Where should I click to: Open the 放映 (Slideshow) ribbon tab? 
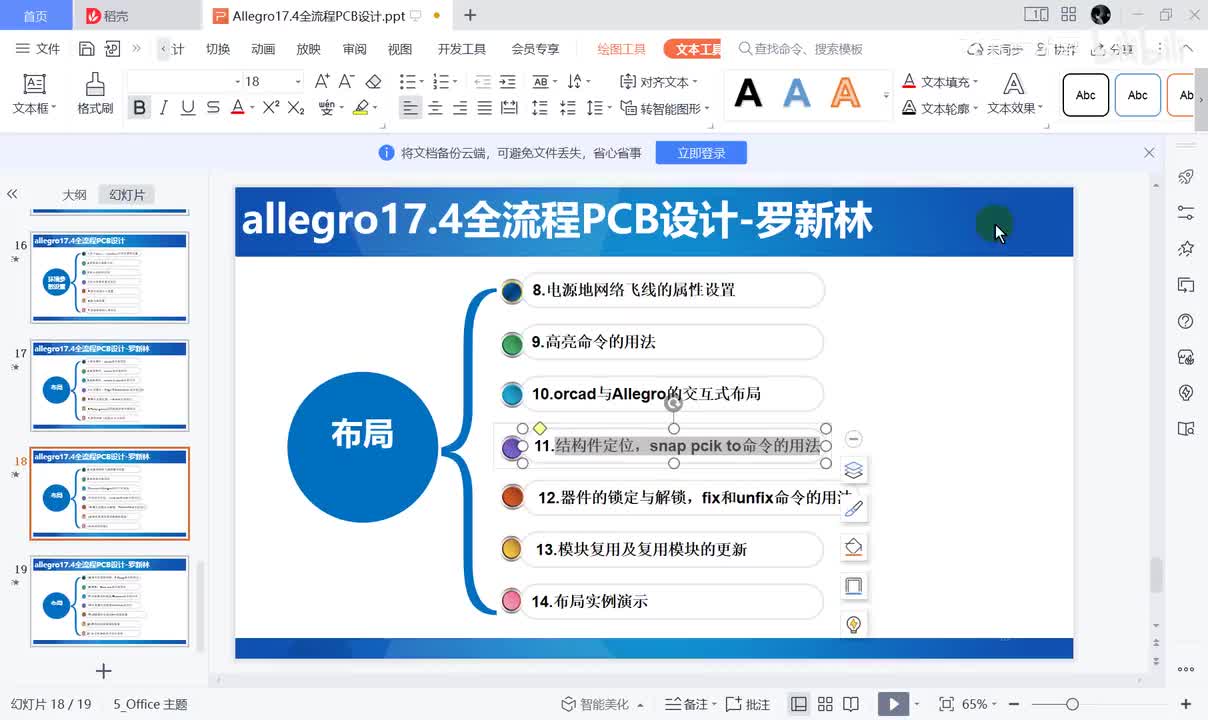pos(309,49)
